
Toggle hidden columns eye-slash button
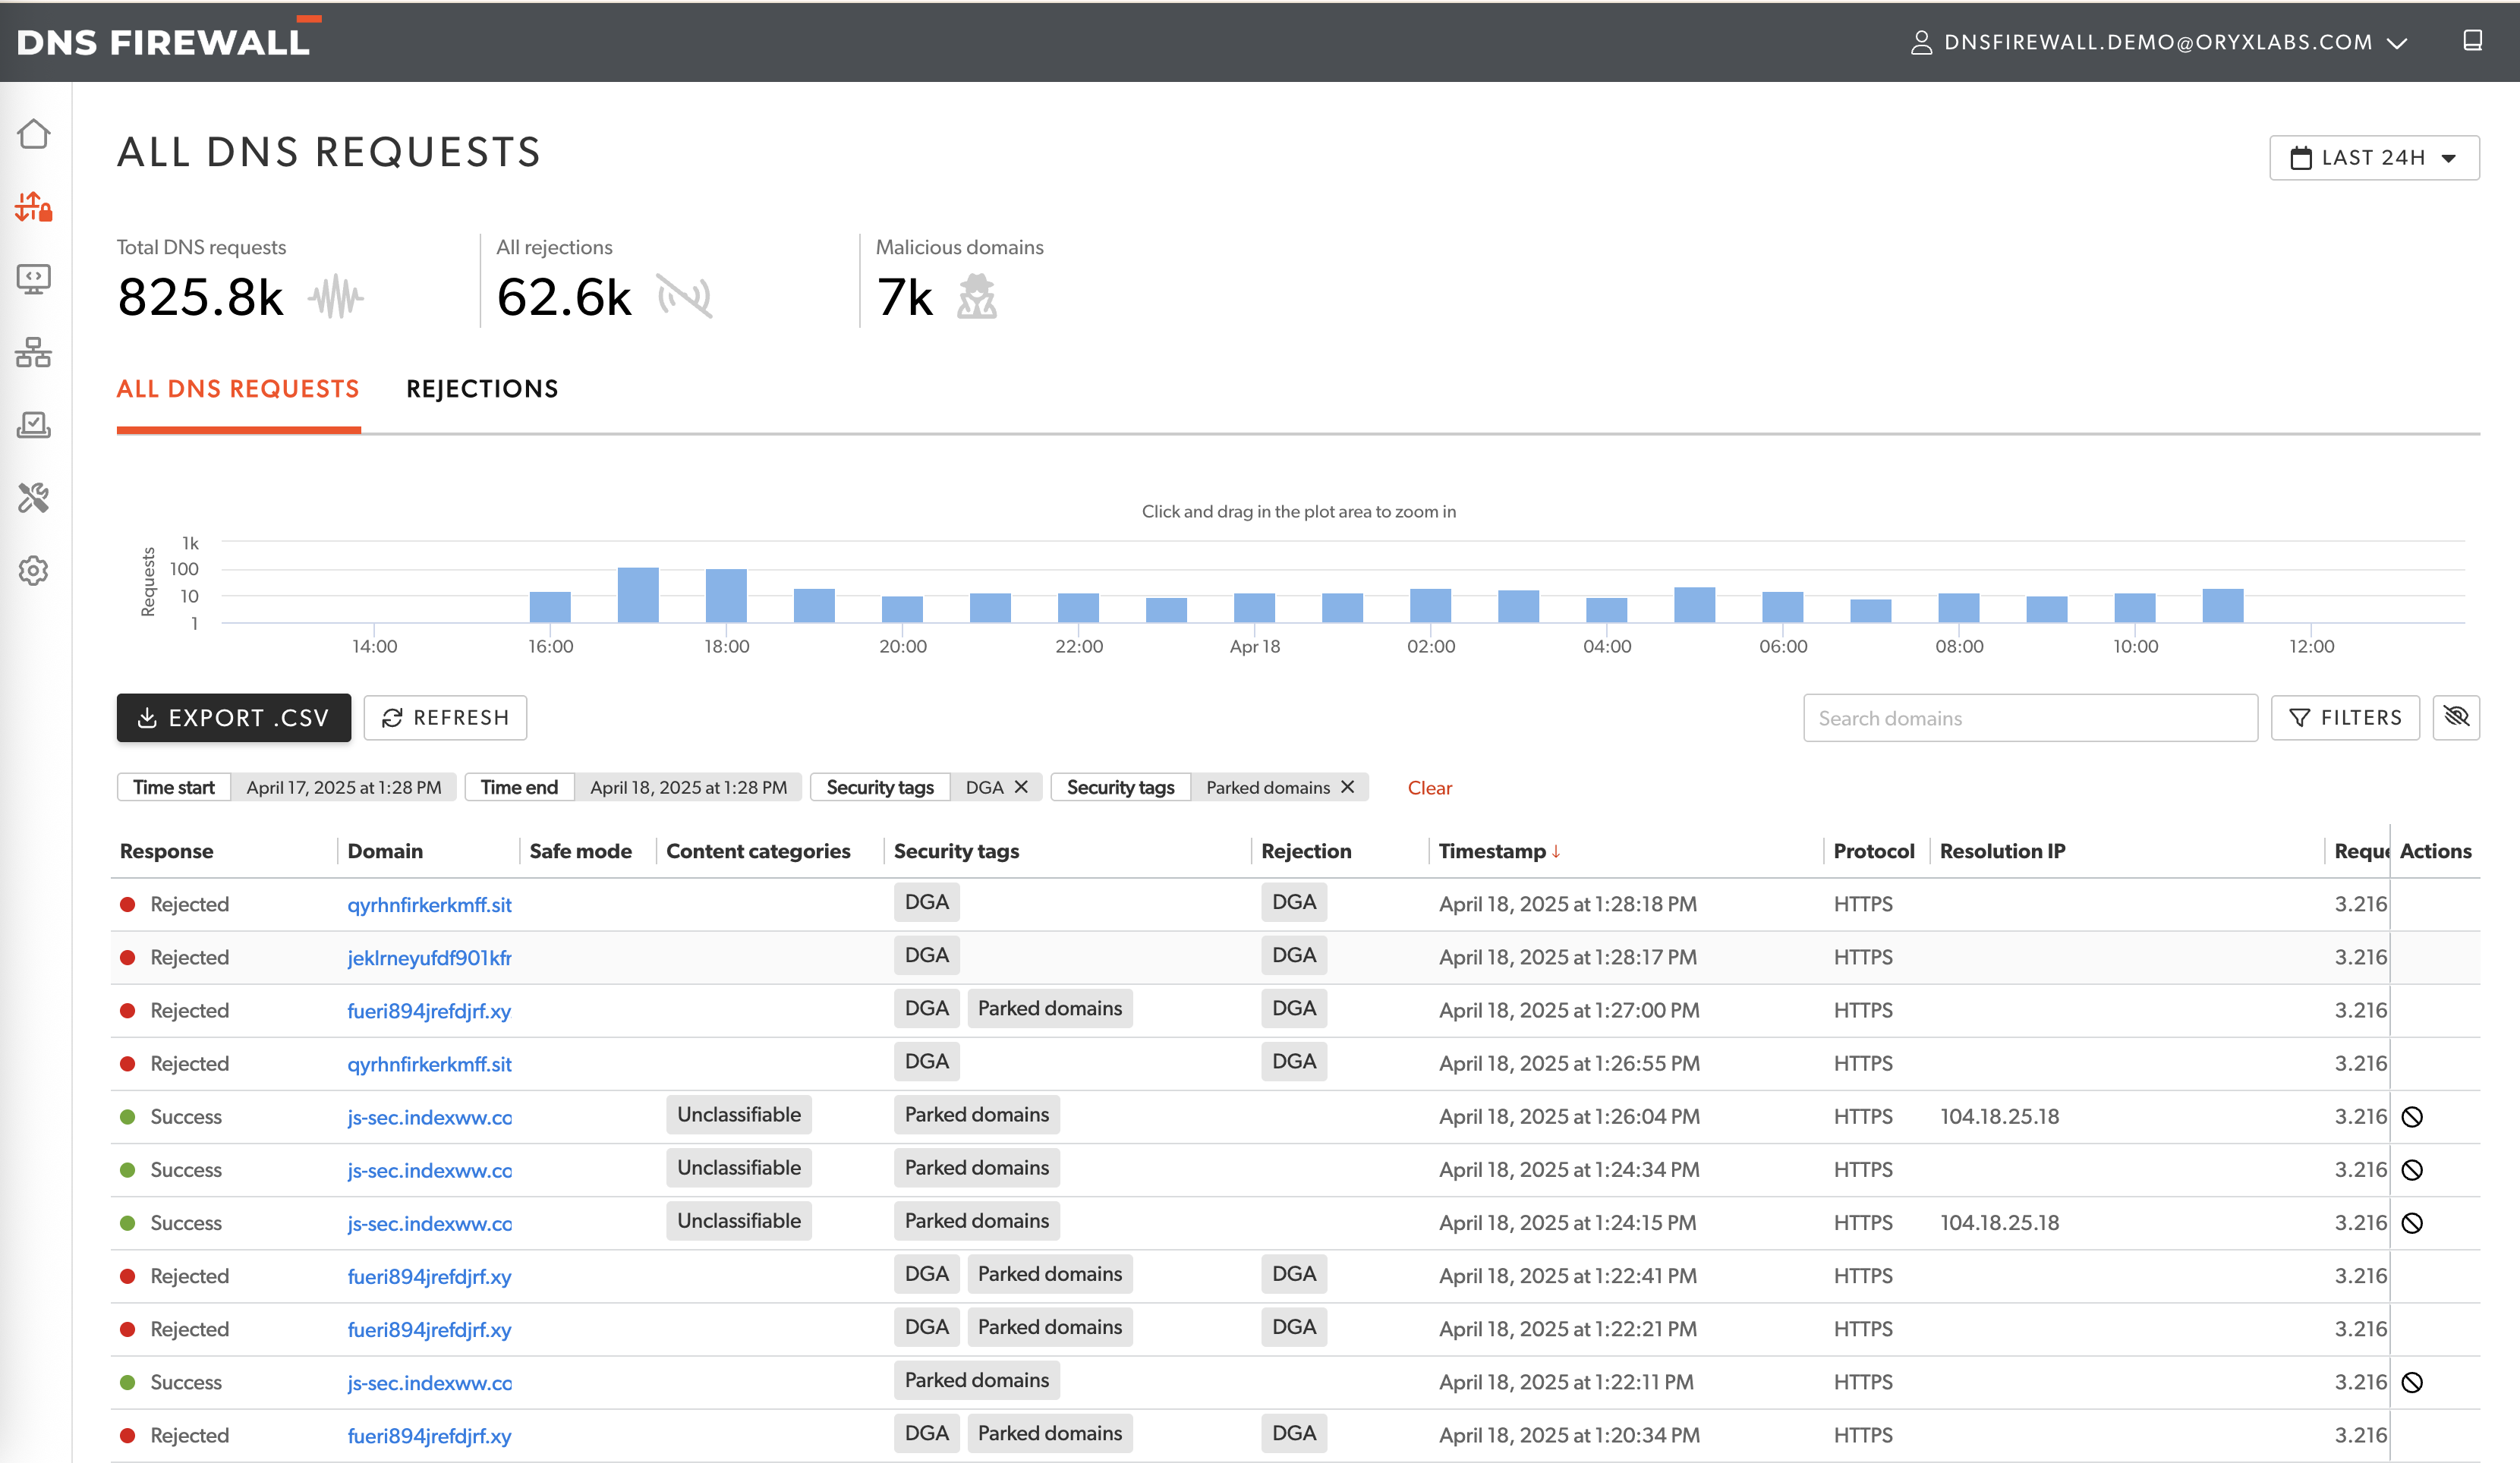2455,717
